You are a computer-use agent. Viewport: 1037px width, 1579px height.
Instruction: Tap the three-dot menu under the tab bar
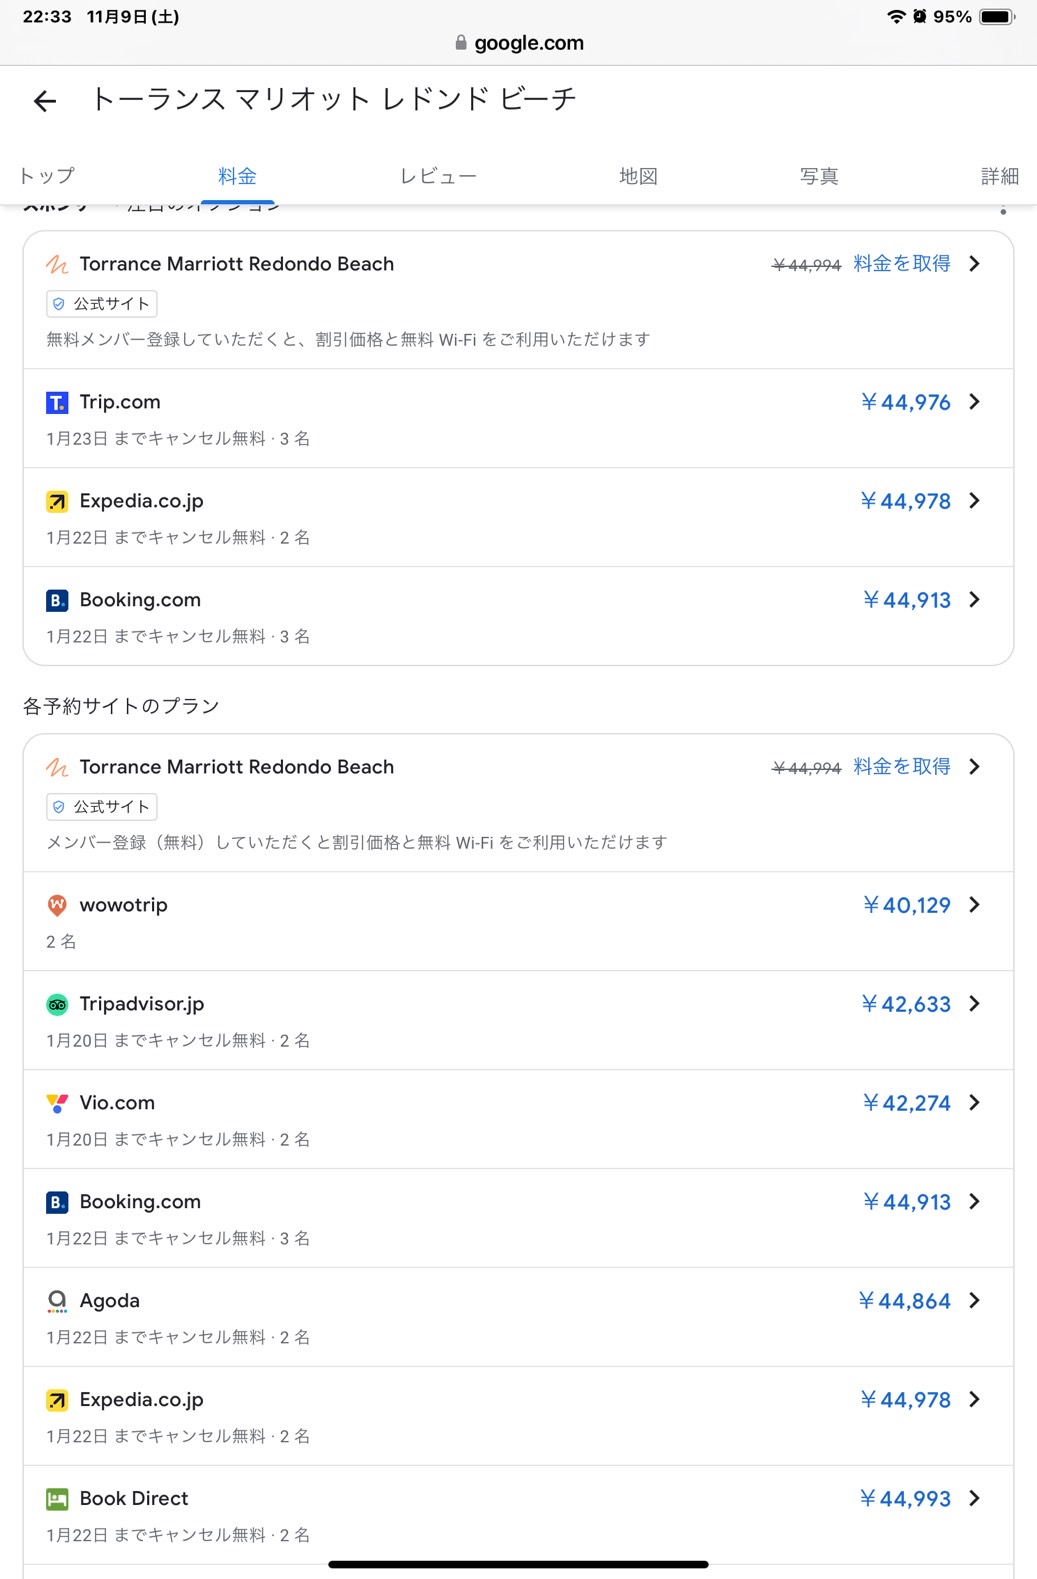1003,210
